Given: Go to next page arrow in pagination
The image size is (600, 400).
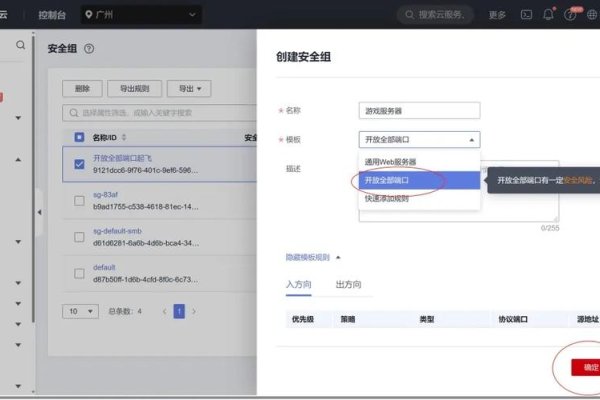Looking at the screenshot, I should 194,311.
